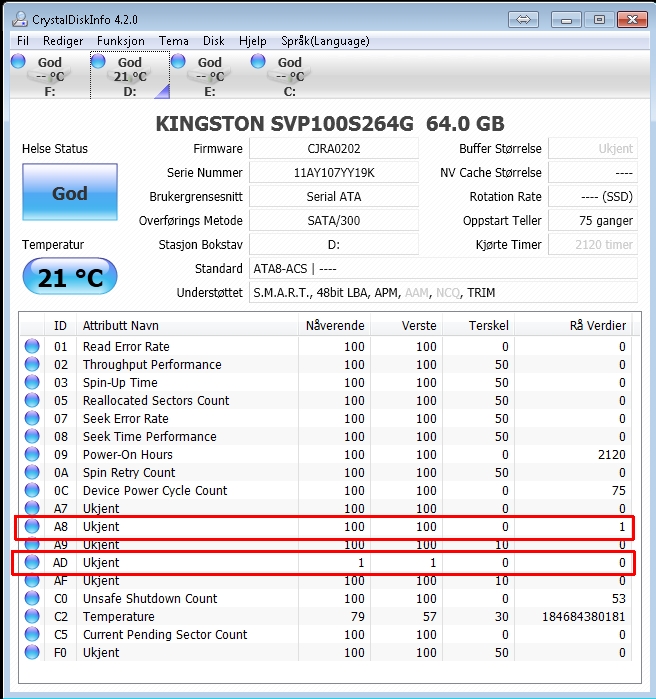Screen dimensions: 656x699
Task: Click status orb for attribute AD
Action: [32, 562]
